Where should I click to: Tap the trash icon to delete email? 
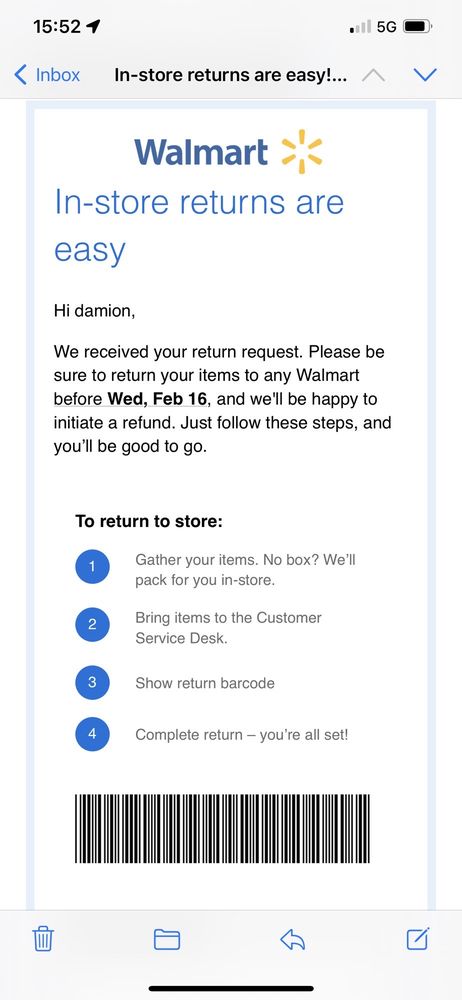pyautogui.click(x=43, y=939)
